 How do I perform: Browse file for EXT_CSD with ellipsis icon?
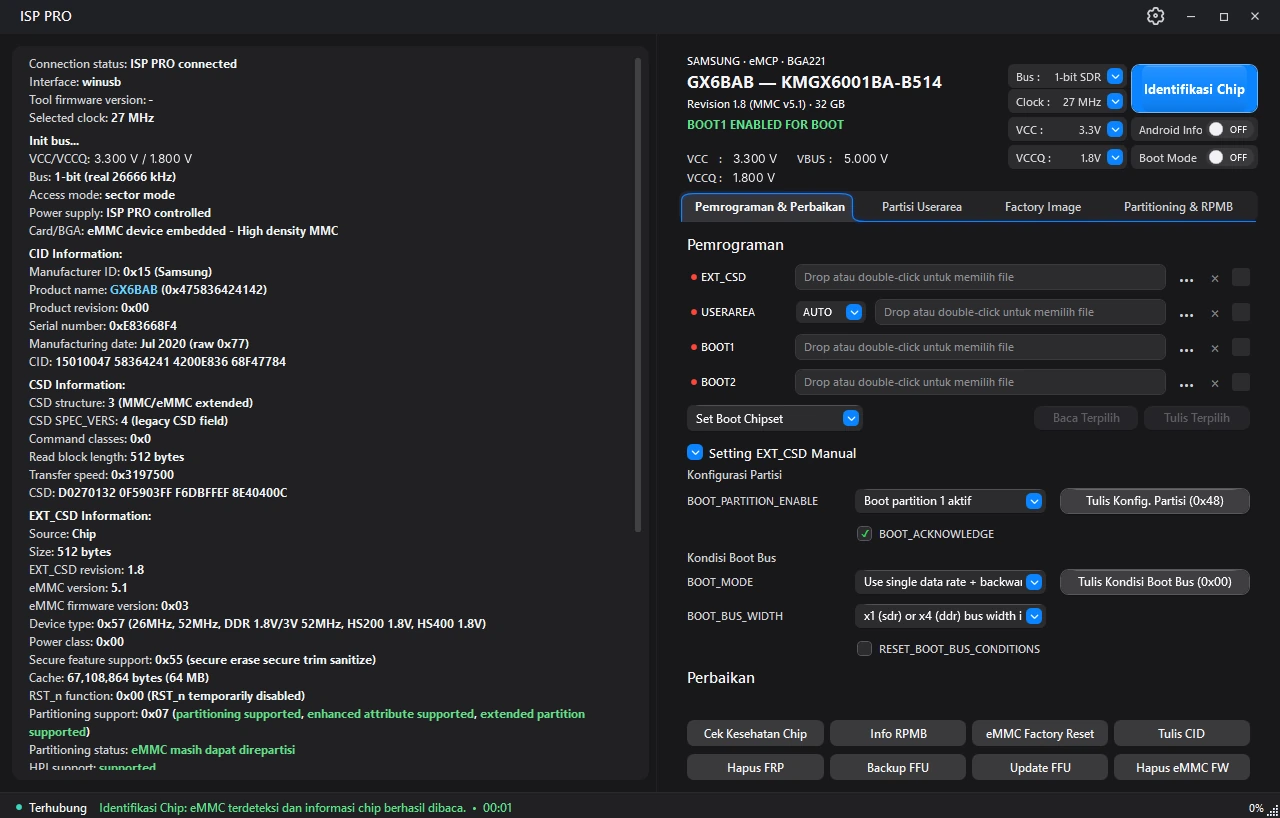click(x=1186, y=278)
